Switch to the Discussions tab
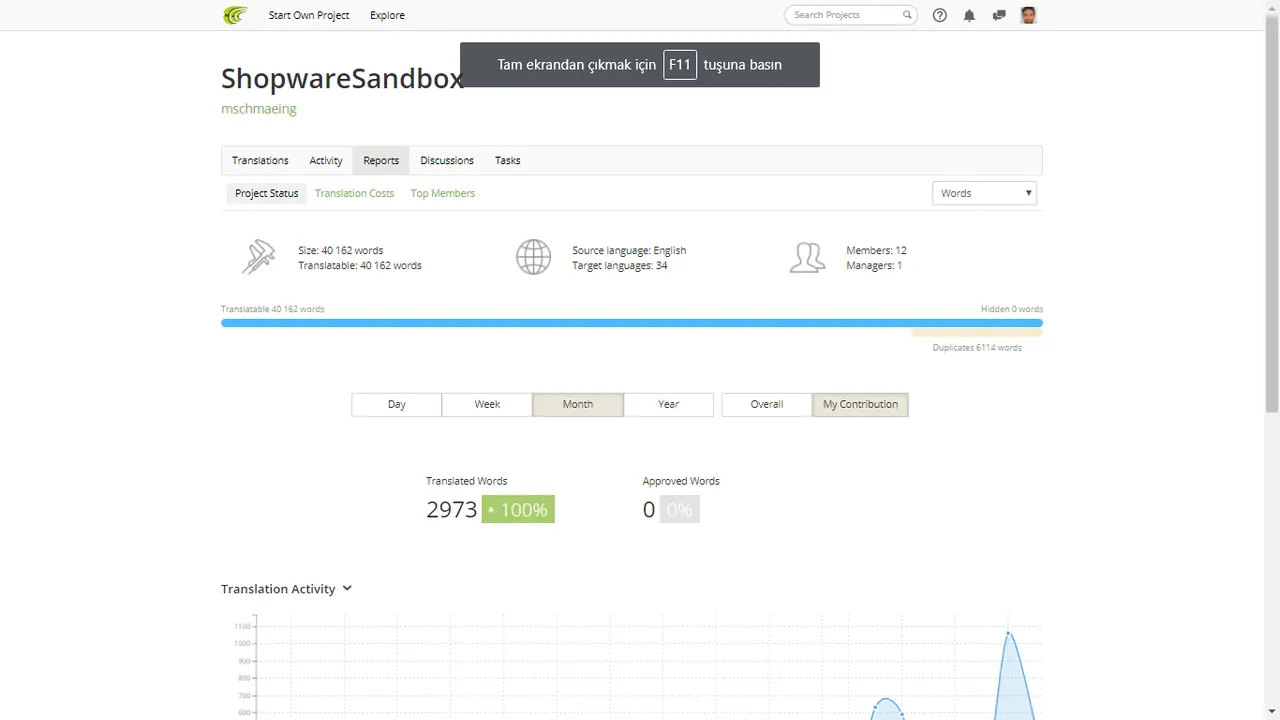Viewport: 1280px width, 720px height. [x=447, y=160]
